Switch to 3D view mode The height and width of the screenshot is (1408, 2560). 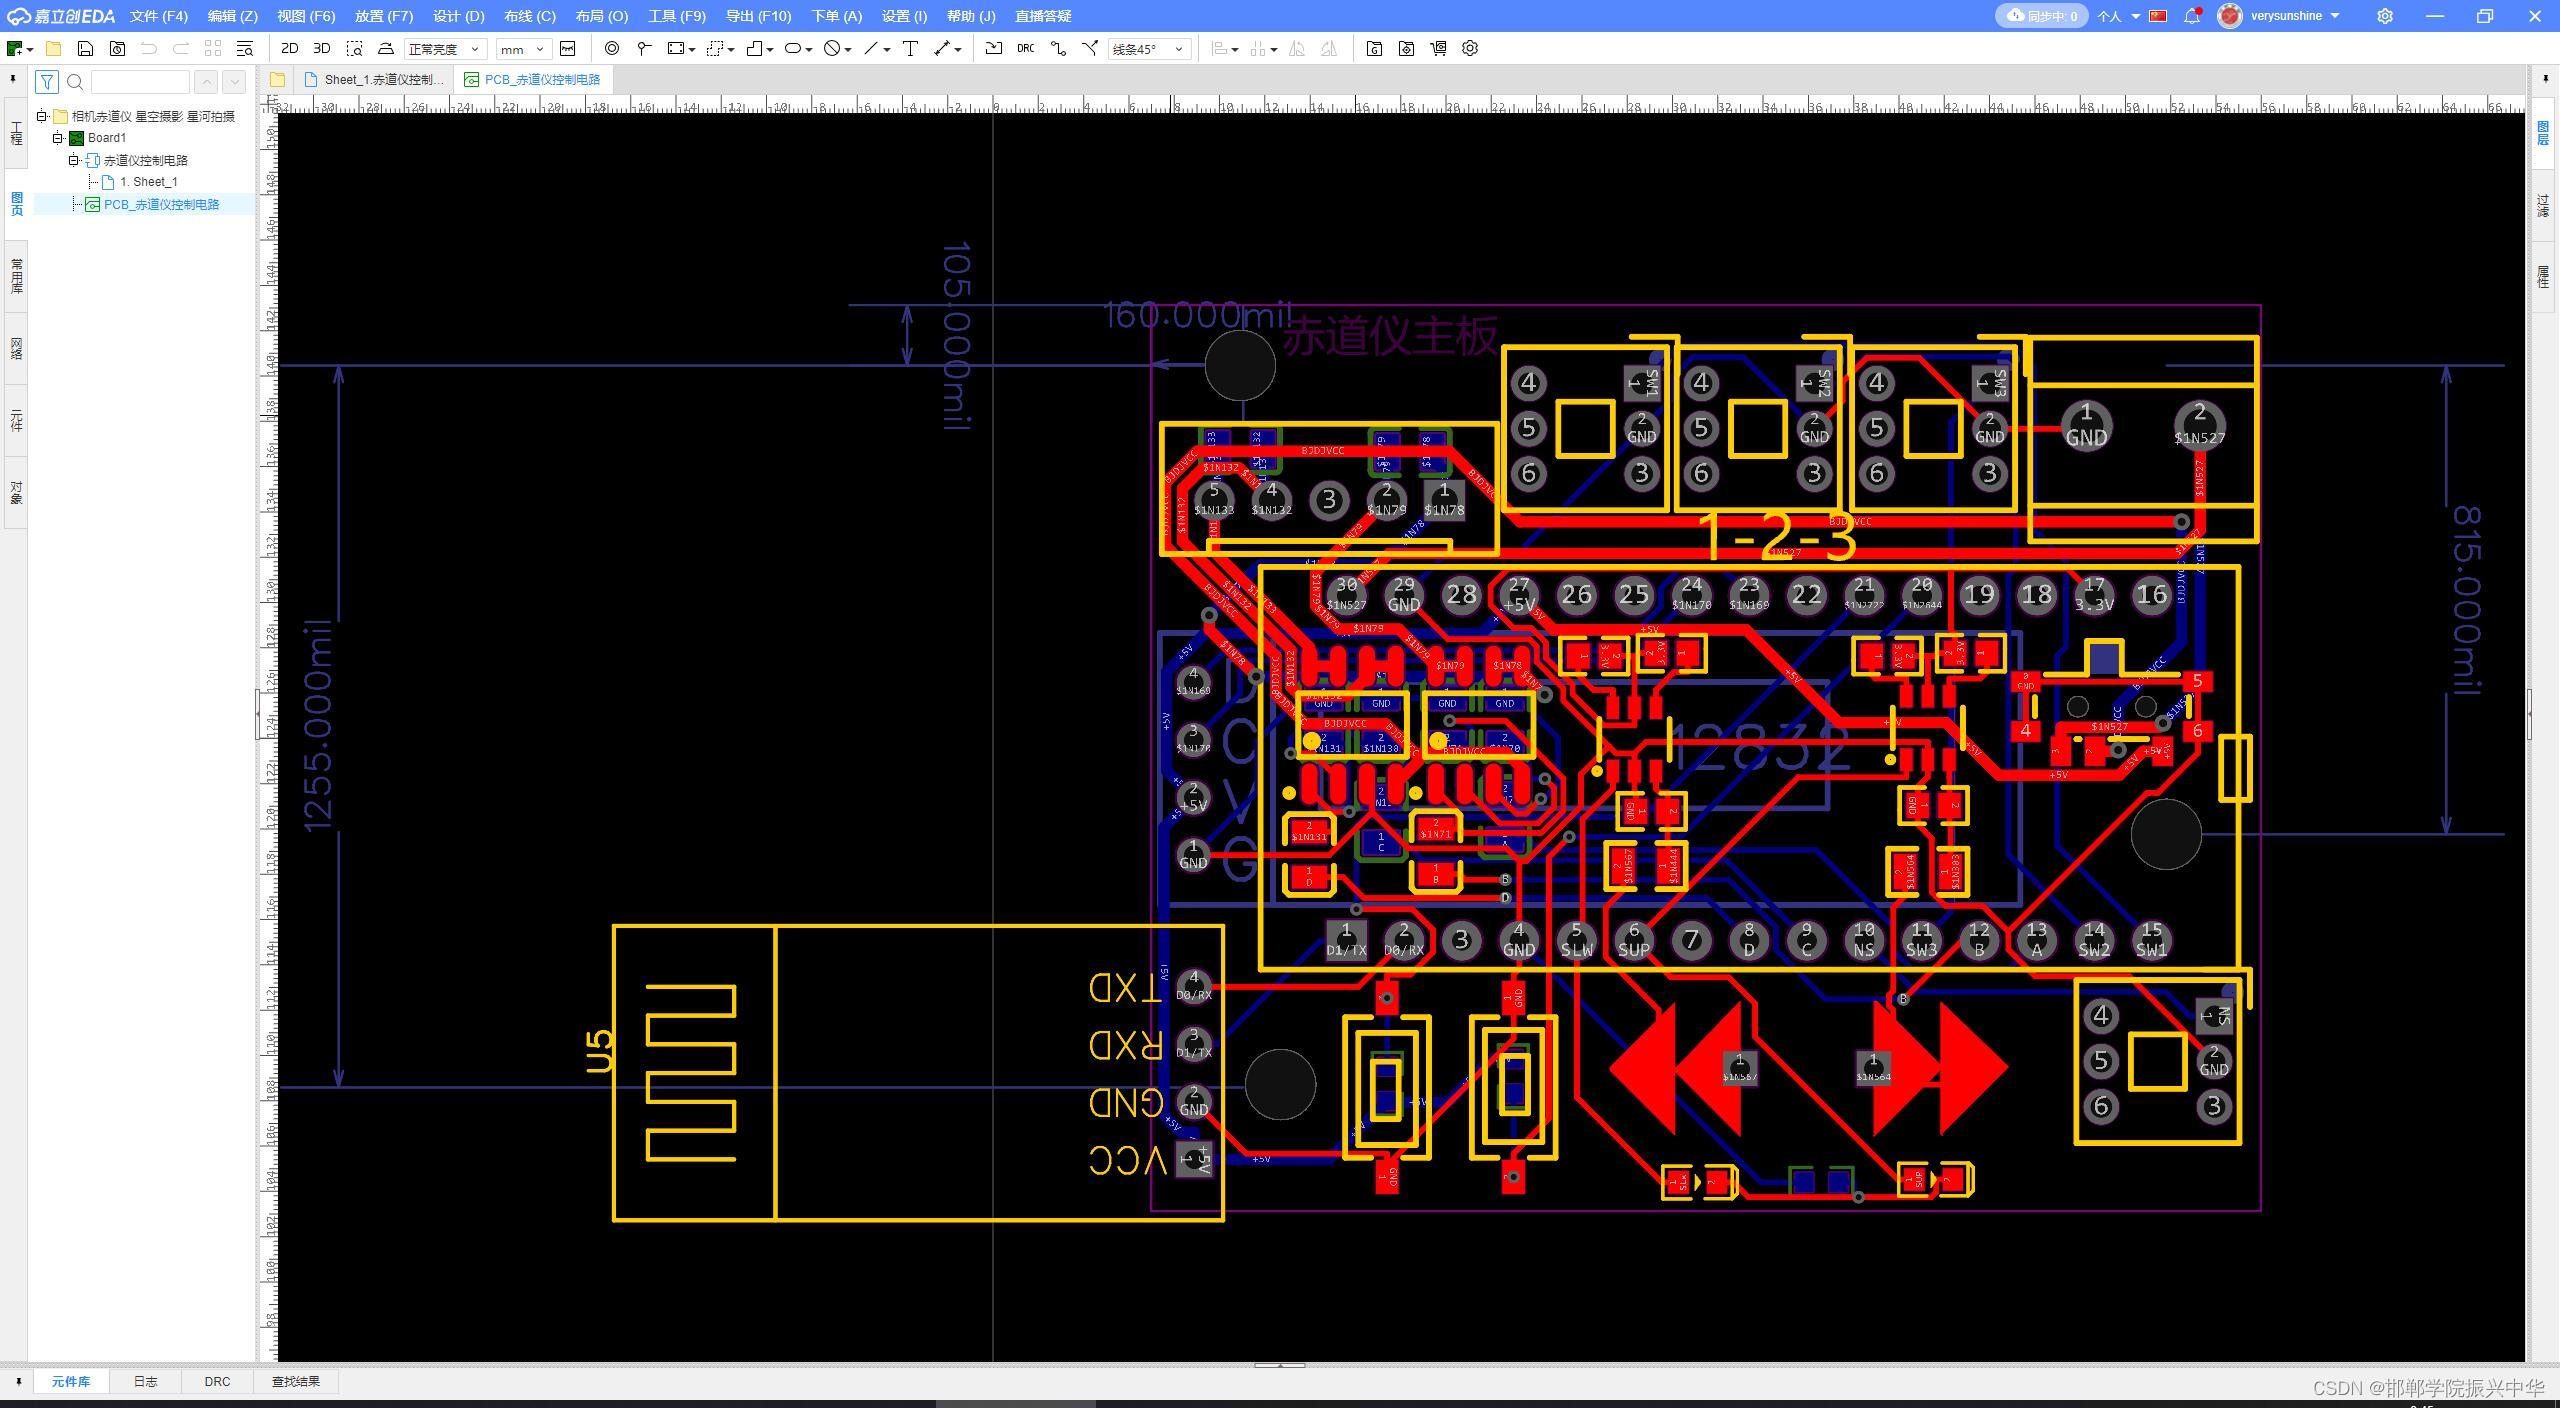click(x=321, y=48)
